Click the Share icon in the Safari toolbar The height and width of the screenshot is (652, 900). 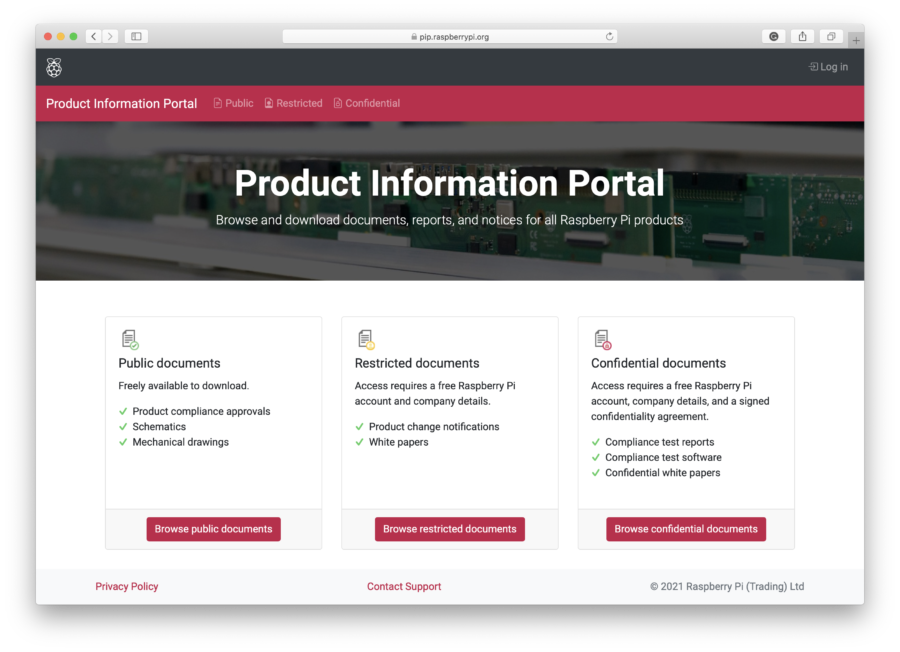802,36
